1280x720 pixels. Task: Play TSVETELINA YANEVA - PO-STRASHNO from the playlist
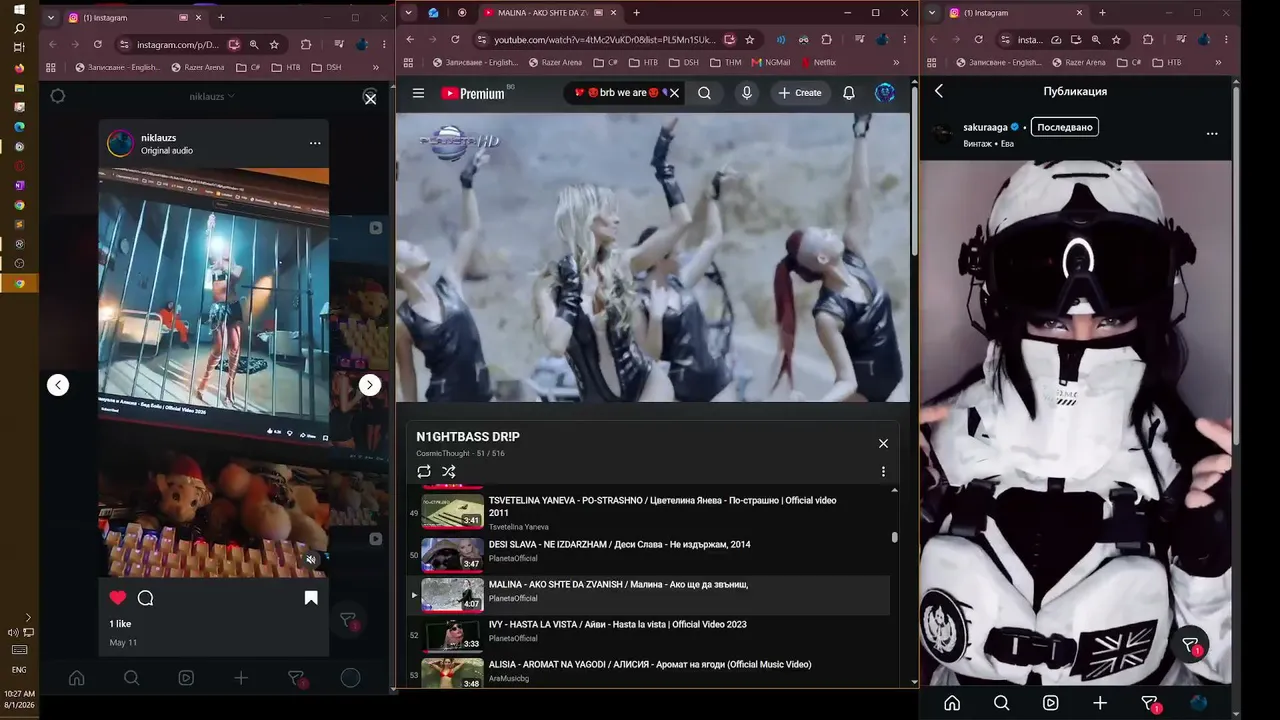648,512
